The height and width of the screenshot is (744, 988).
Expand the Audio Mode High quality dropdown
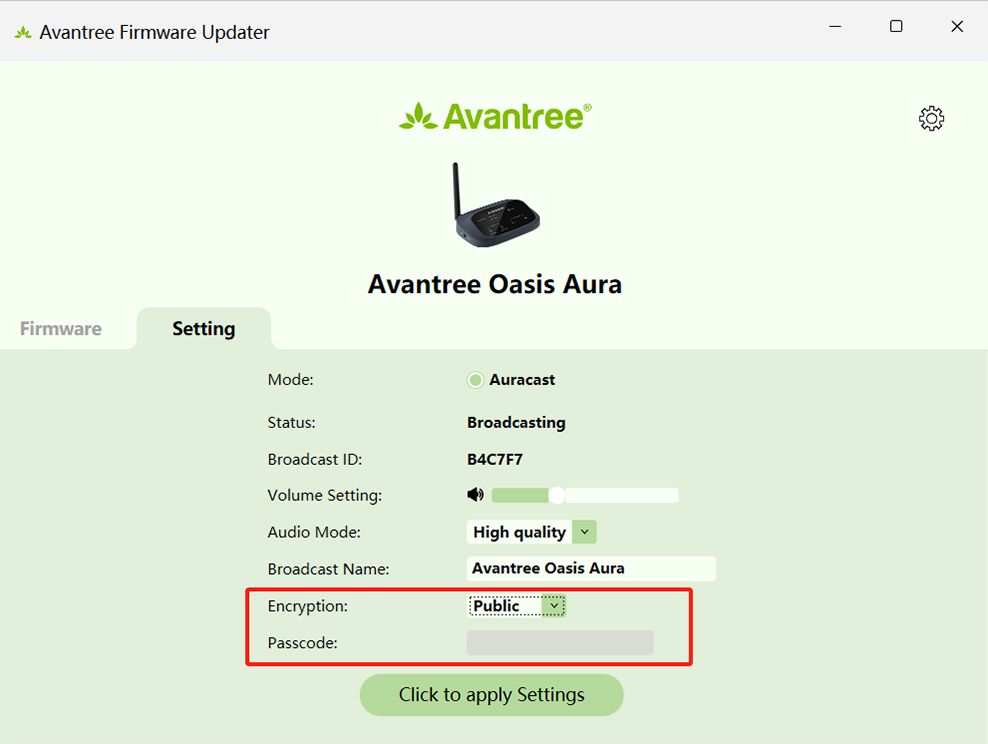[585, 532]
